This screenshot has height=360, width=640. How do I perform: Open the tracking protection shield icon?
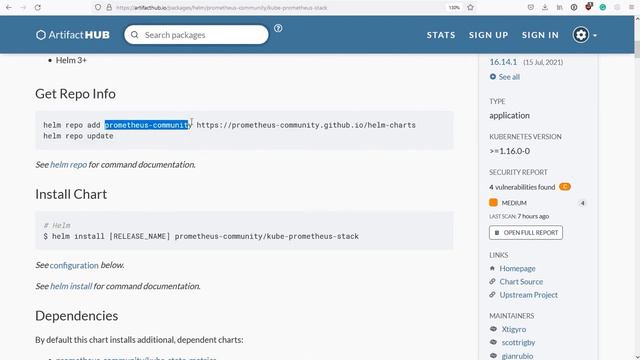coord(98,7)
